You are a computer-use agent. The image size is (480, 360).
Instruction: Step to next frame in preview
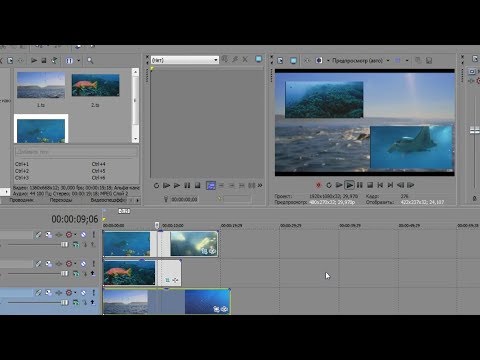pos(411,185)
